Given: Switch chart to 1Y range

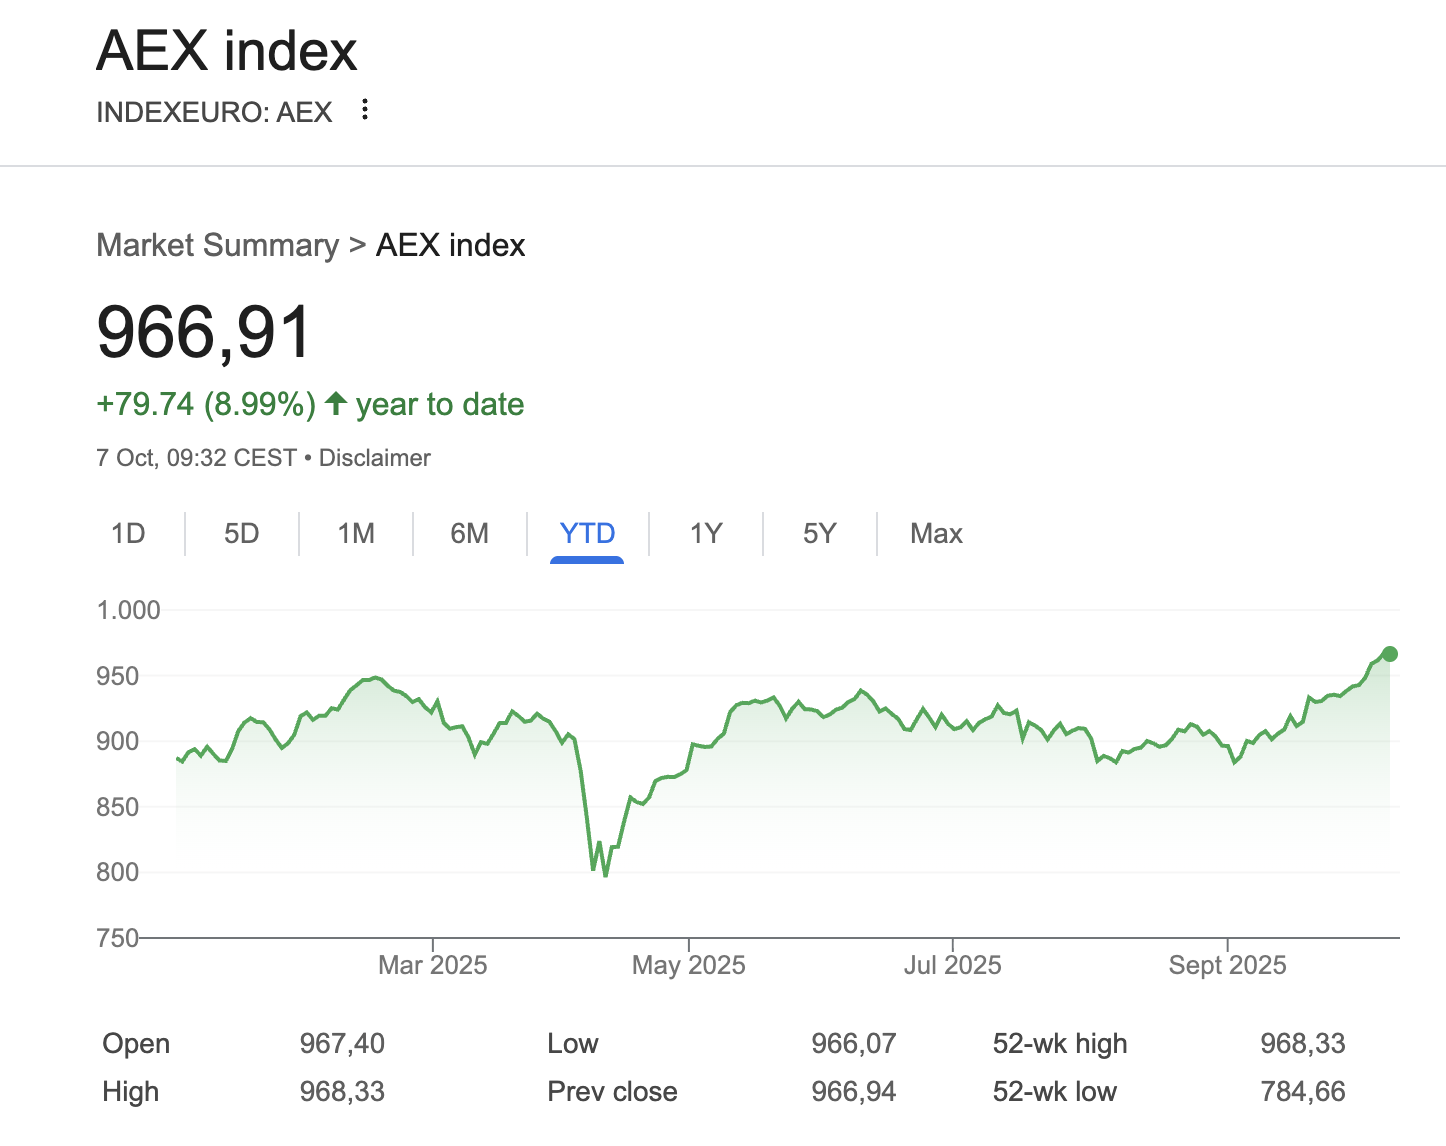Looking at the screenshot, I should [706, 533].
